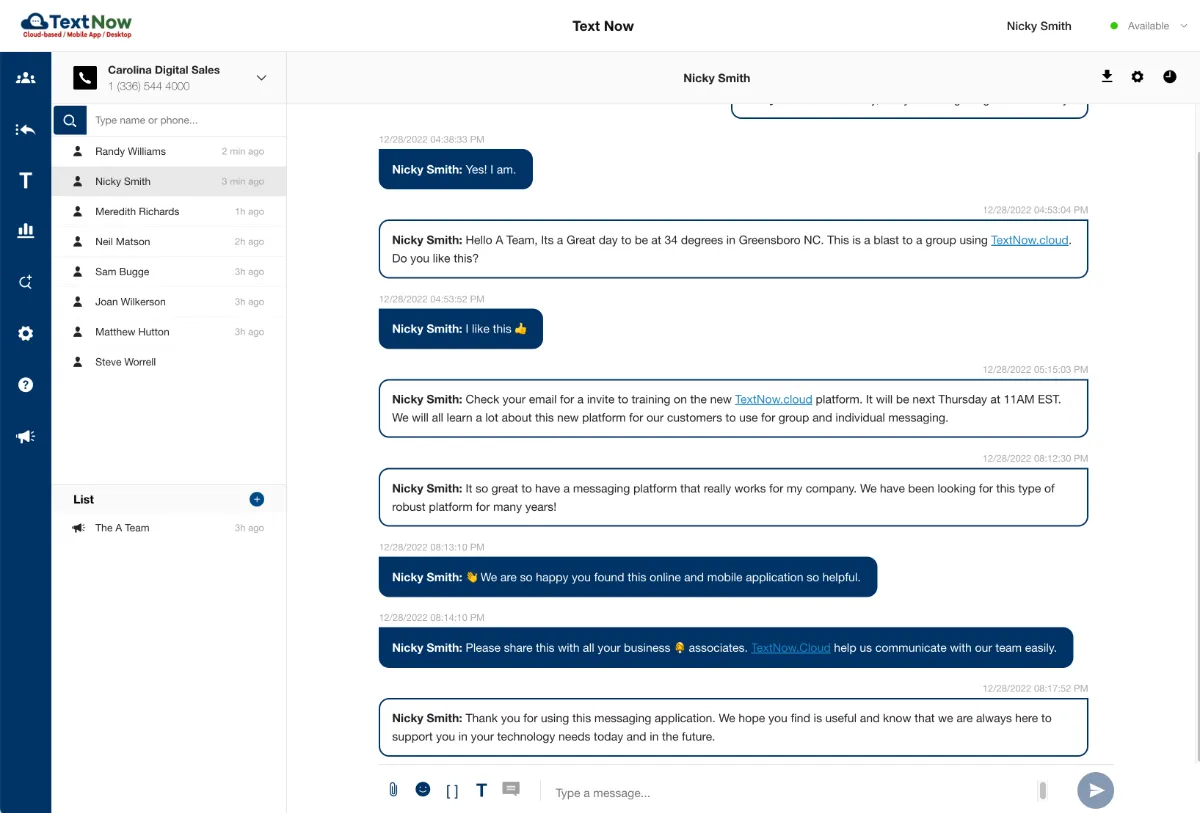1200x813 pixels.
Task: Send the message with the arrow button
Action: pyautogui.click(x=1095, y=790)
